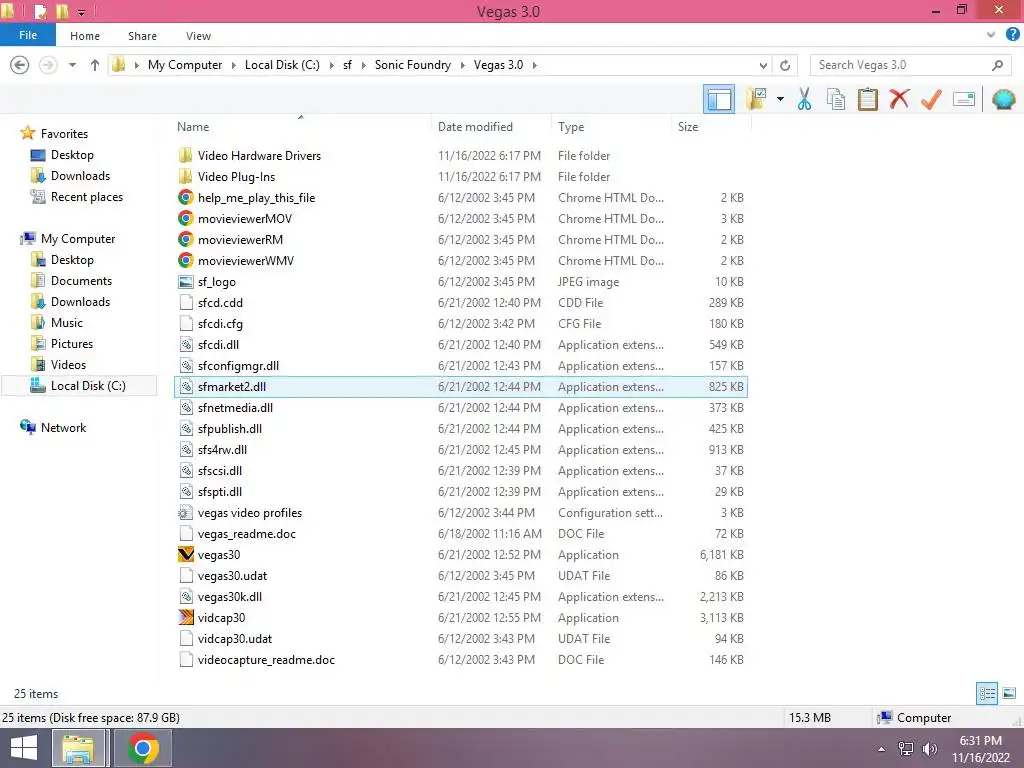Expand arrow after Vegas 3.0 breadcrumb
This screenshot has width=1024, height=768.
tap(535, 65)
